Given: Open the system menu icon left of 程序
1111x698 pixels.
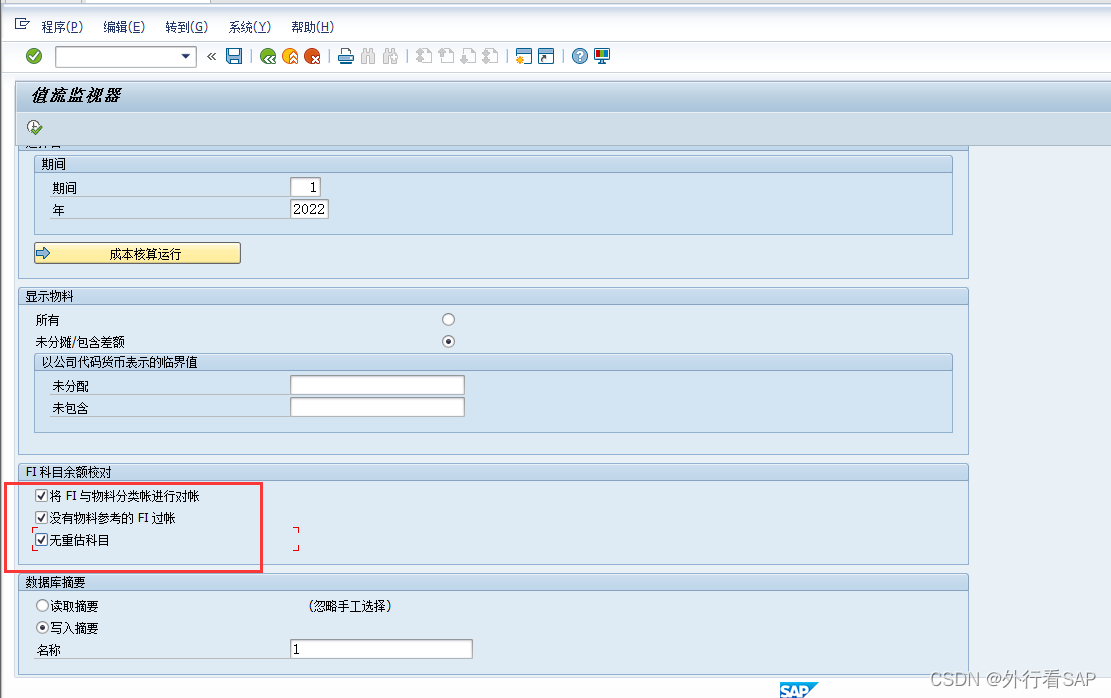Looking at the screenshot, I should [22, 25].
